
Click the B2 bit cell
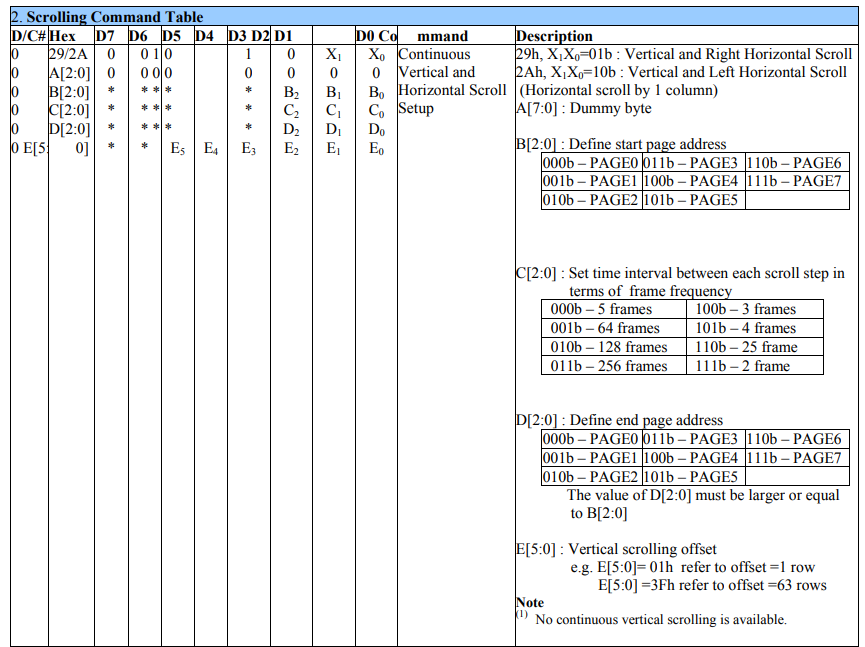click(x=291, y=92)
